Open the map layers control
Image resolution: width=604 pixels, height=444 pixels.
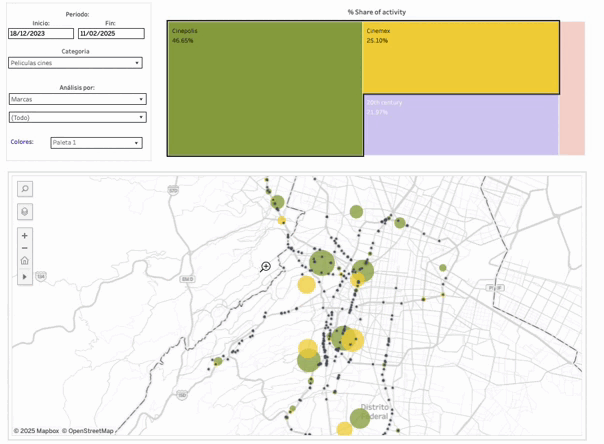click(x=25, y=212)
